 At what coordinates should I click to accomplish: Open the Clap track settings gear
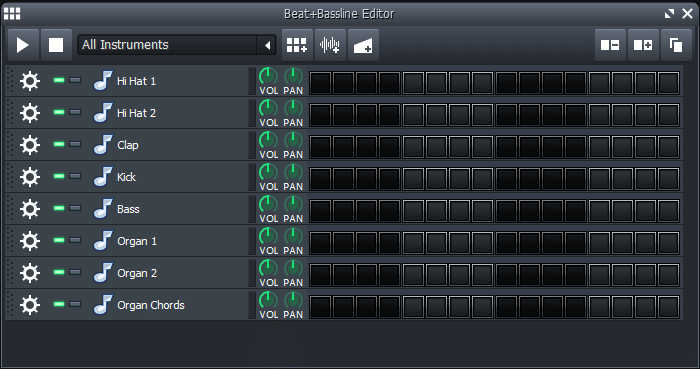30,145
